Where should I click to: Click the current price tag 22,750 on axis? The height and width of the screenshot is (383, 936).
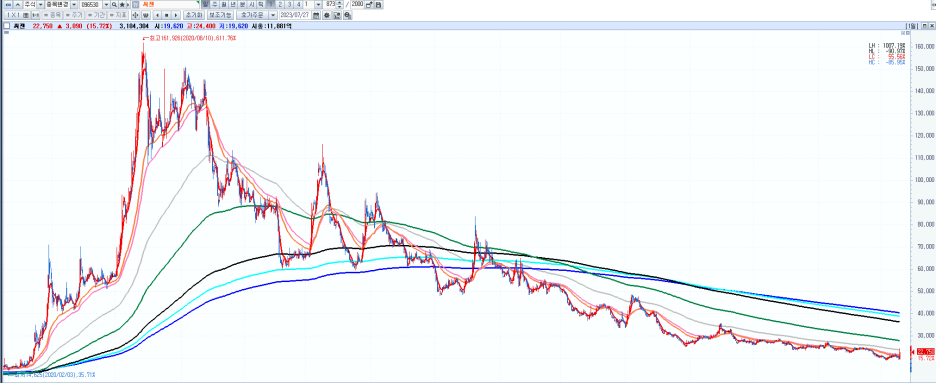click(x=925, y=351)
